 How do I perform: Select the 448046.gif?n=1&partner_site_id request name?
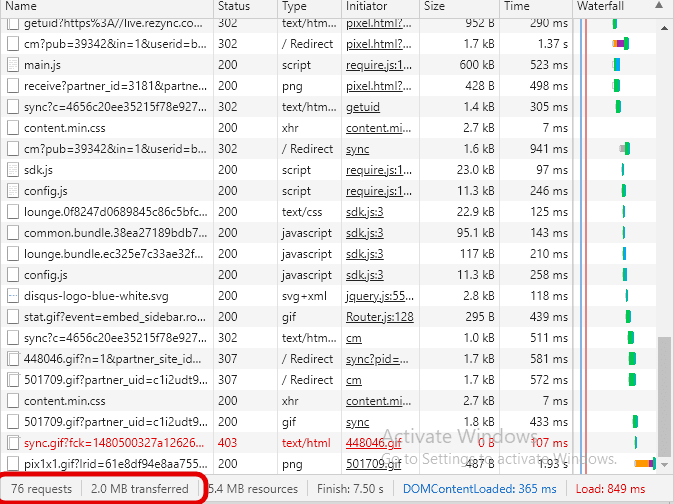(x=113, y=359)
